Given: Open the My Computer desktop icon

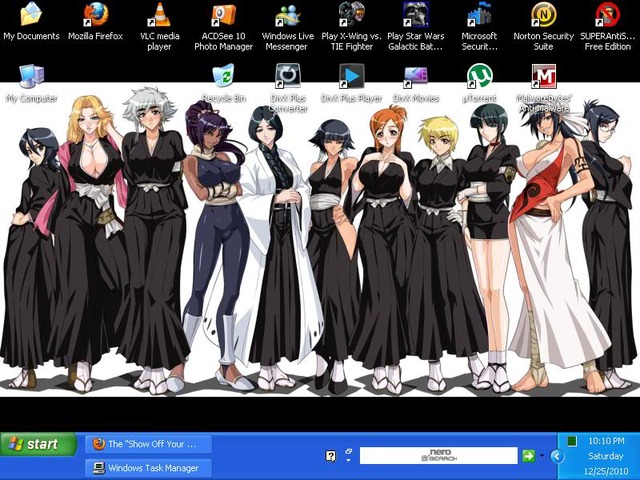Looking at the screenshot, I should 31,76.
